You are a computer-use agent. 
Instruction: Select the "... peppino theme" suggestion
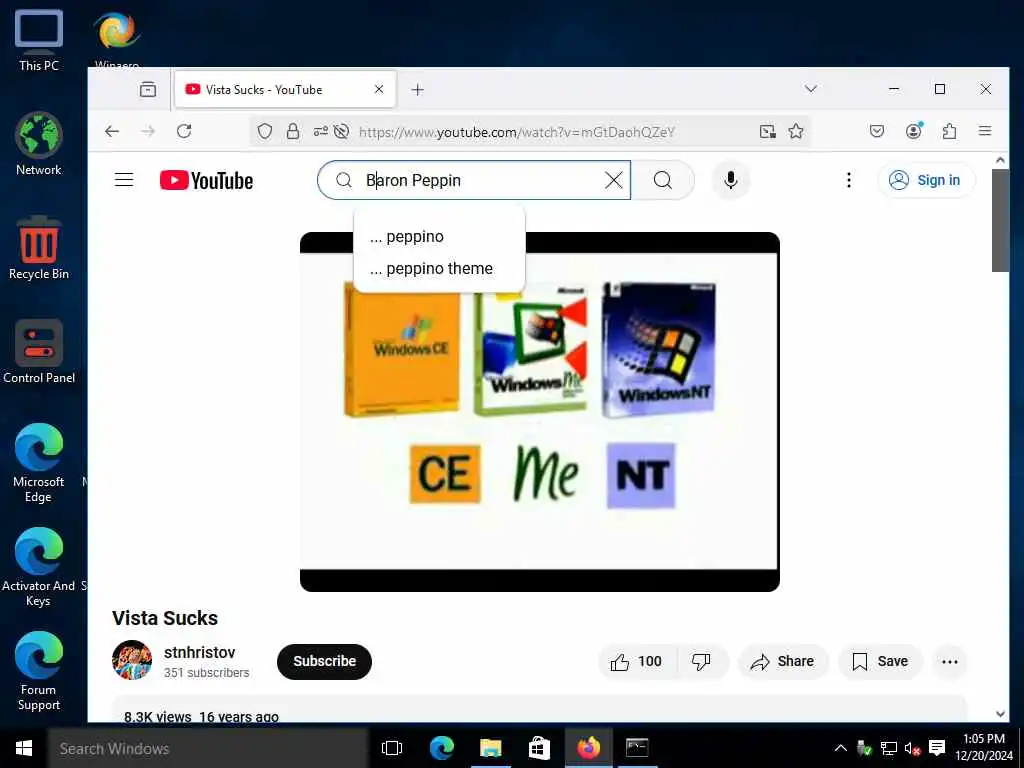point(439,268)
